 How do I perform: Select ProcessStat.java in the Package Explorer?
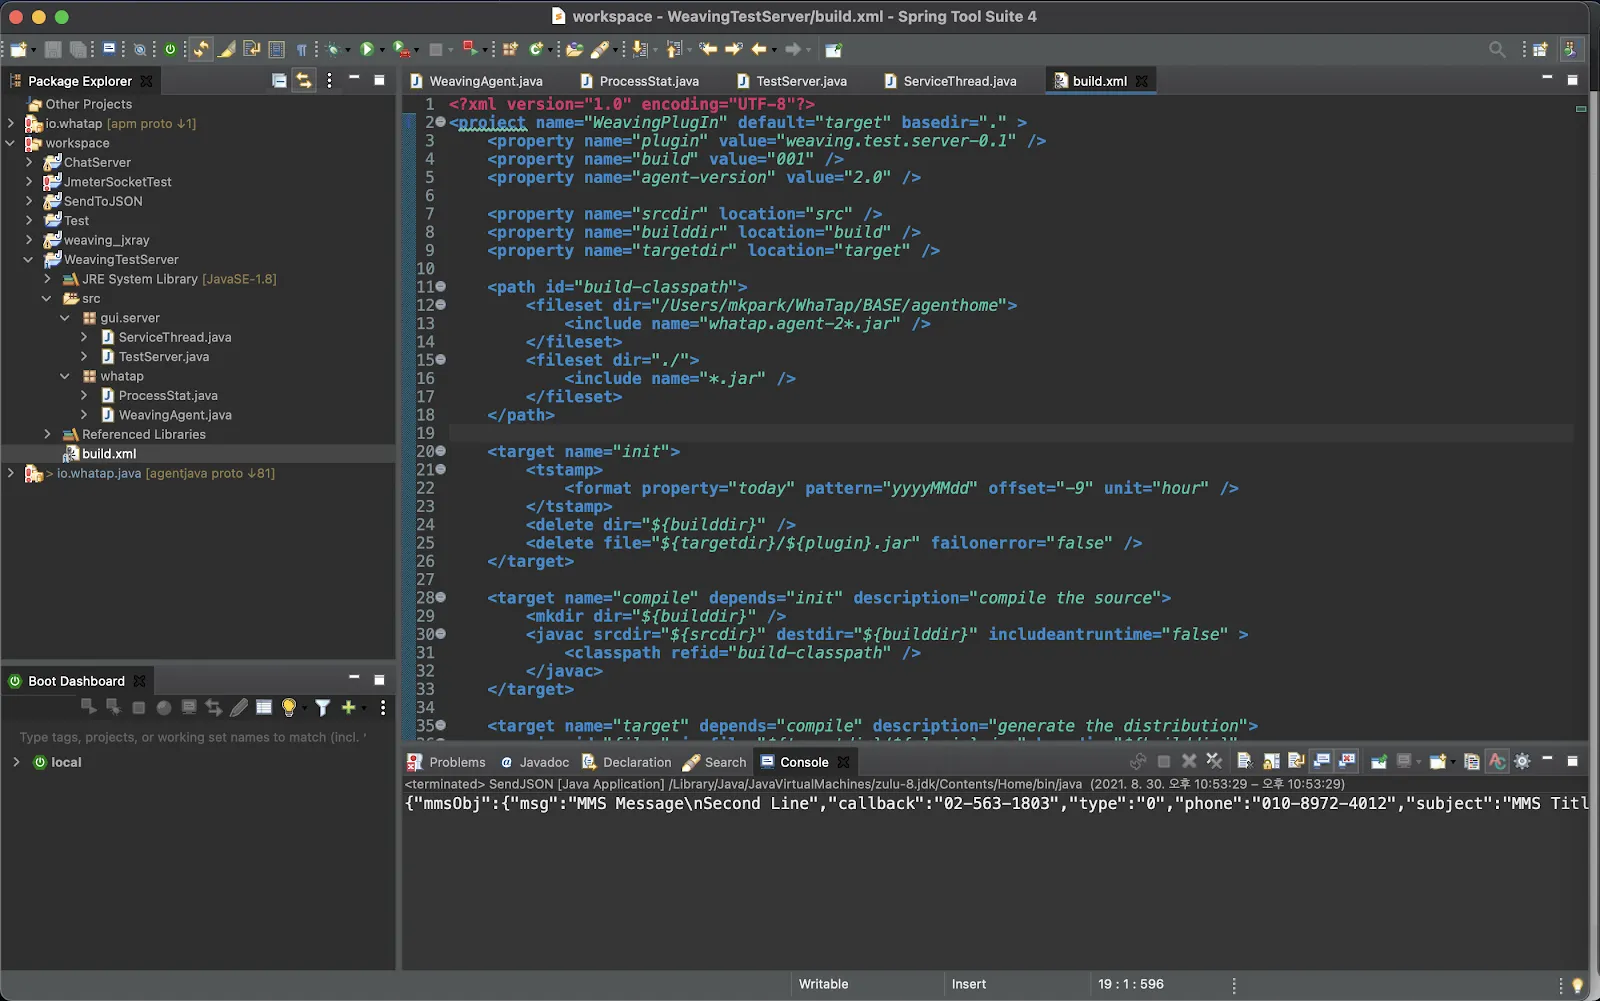point(168,396)
